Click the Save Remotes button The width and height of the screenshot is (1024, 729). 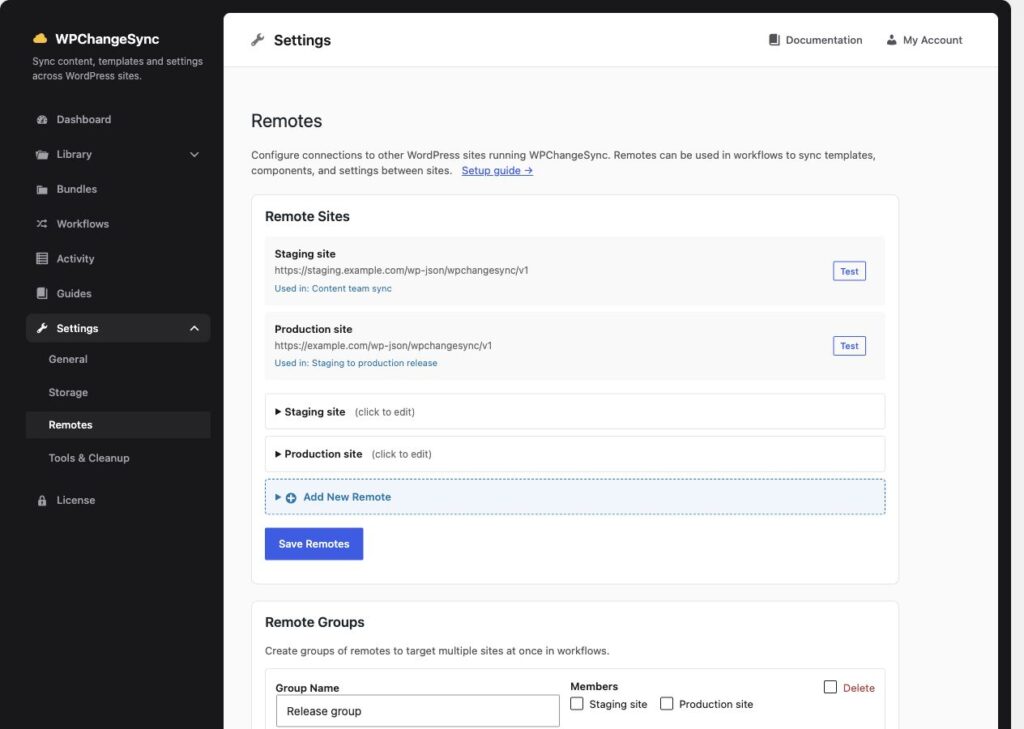point(313,543)
